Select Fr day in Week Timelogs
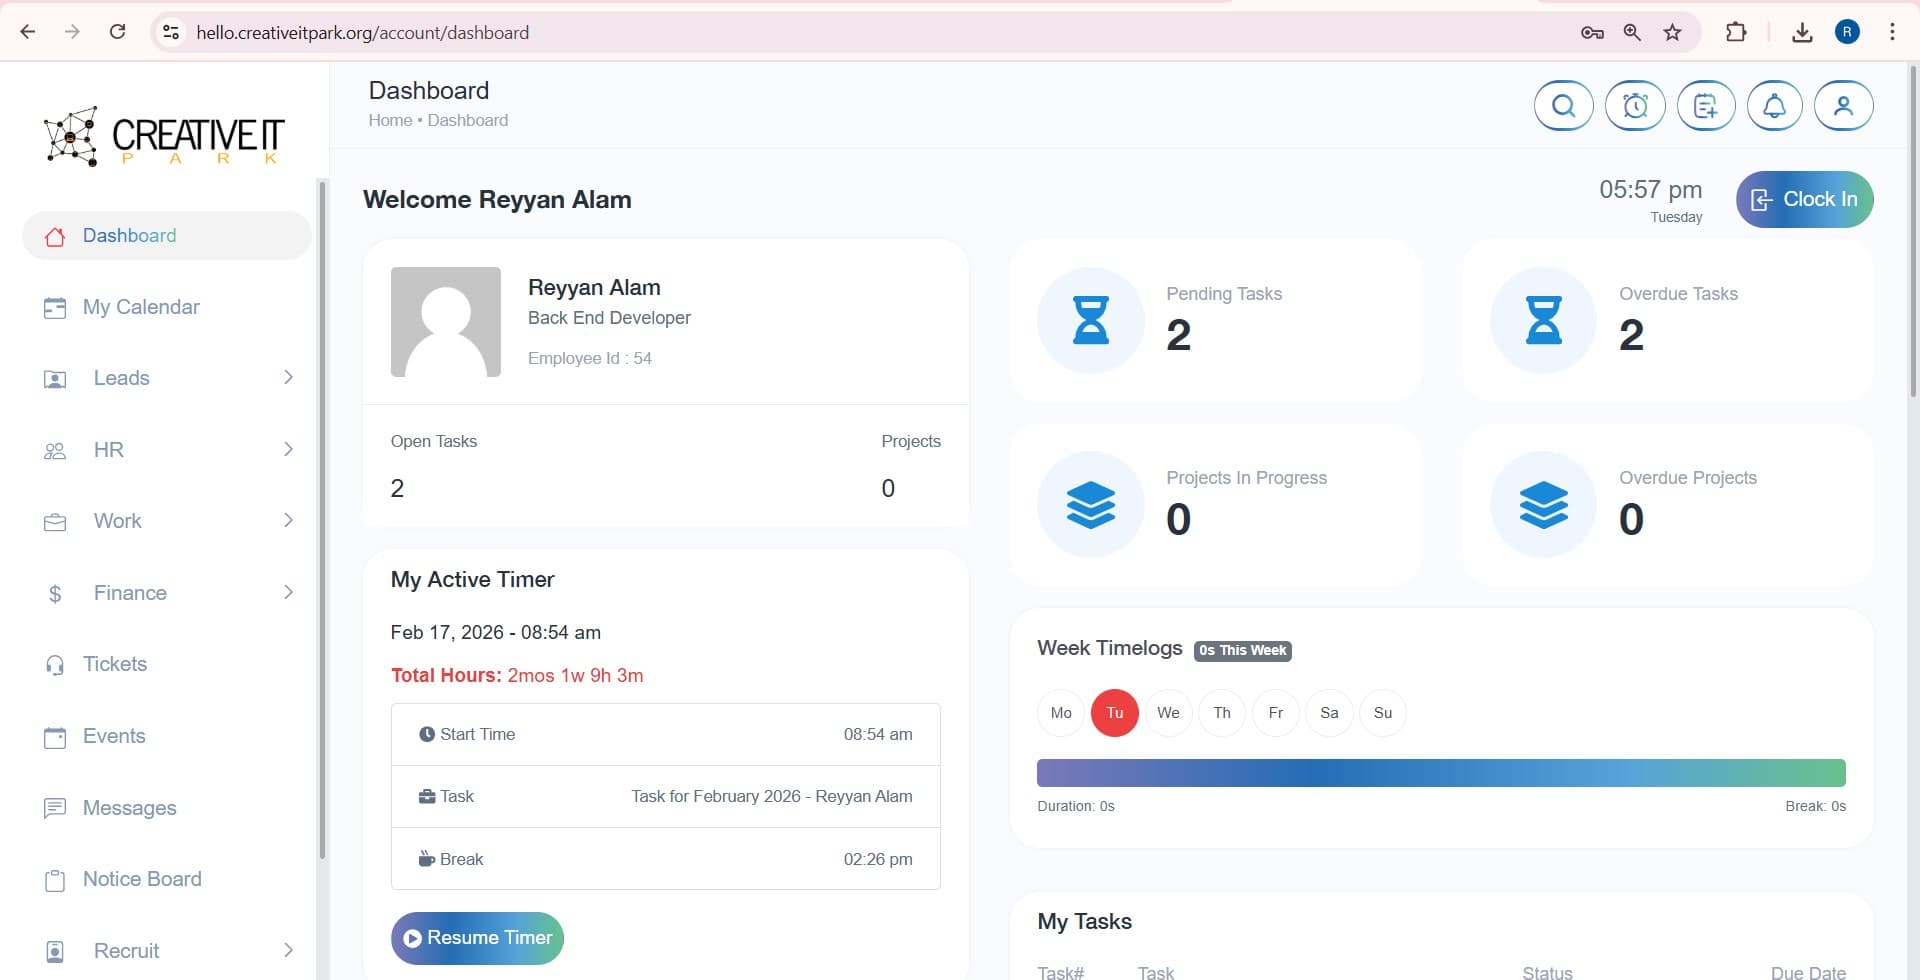 click(1275, 713)
